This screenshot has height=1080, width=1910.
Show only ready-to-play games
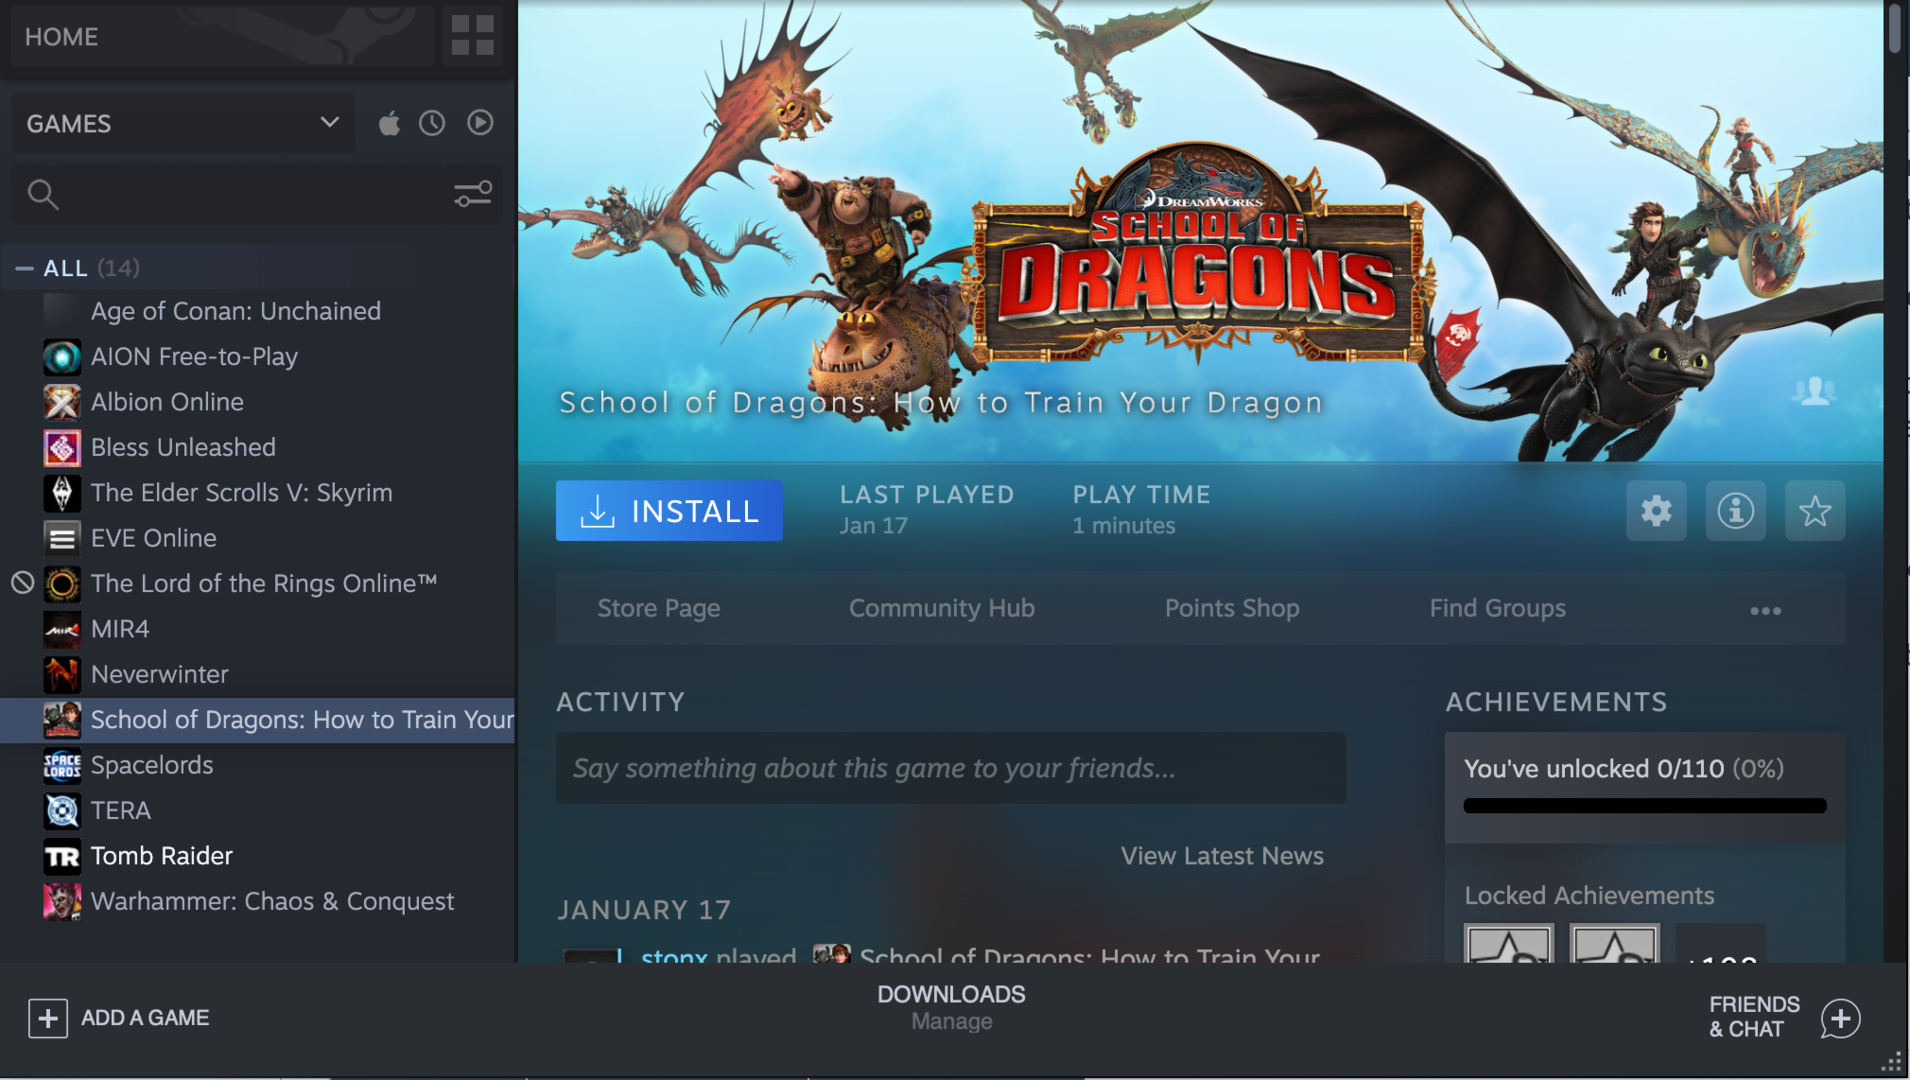click(x=480, y=123)
